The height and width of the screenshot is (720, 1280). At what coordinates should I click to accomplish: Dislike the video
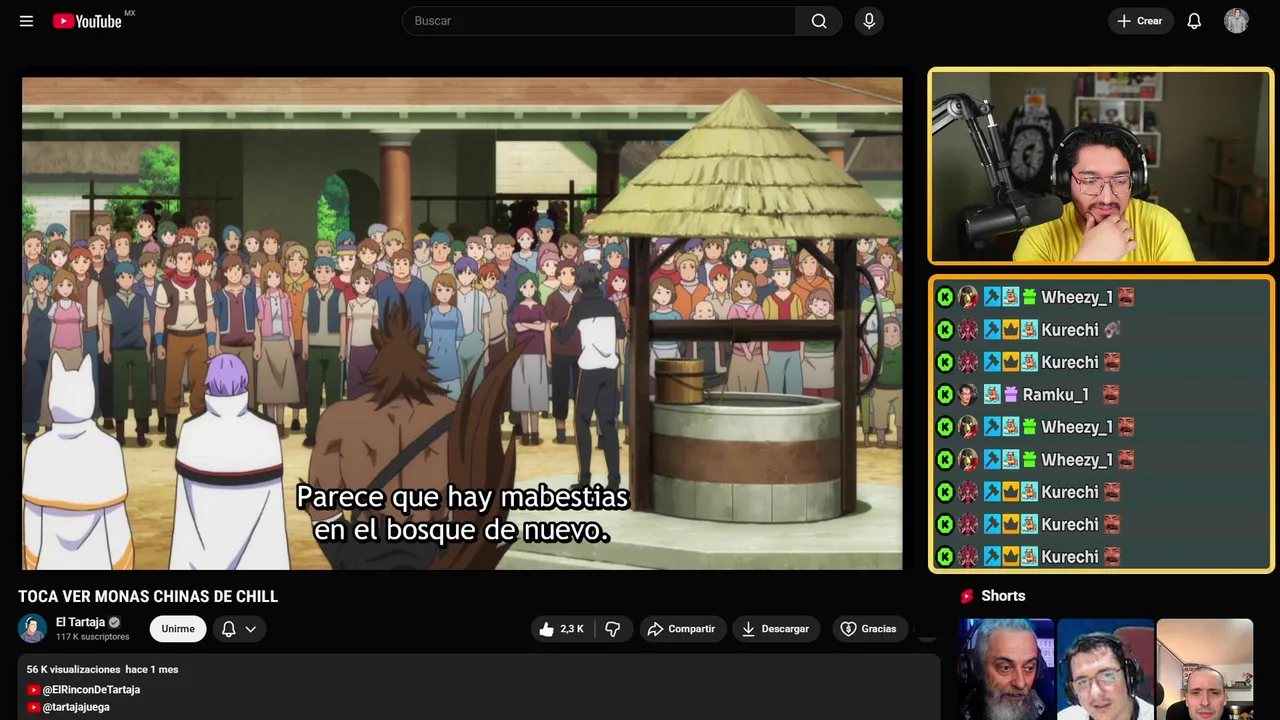tap(613, 629)
